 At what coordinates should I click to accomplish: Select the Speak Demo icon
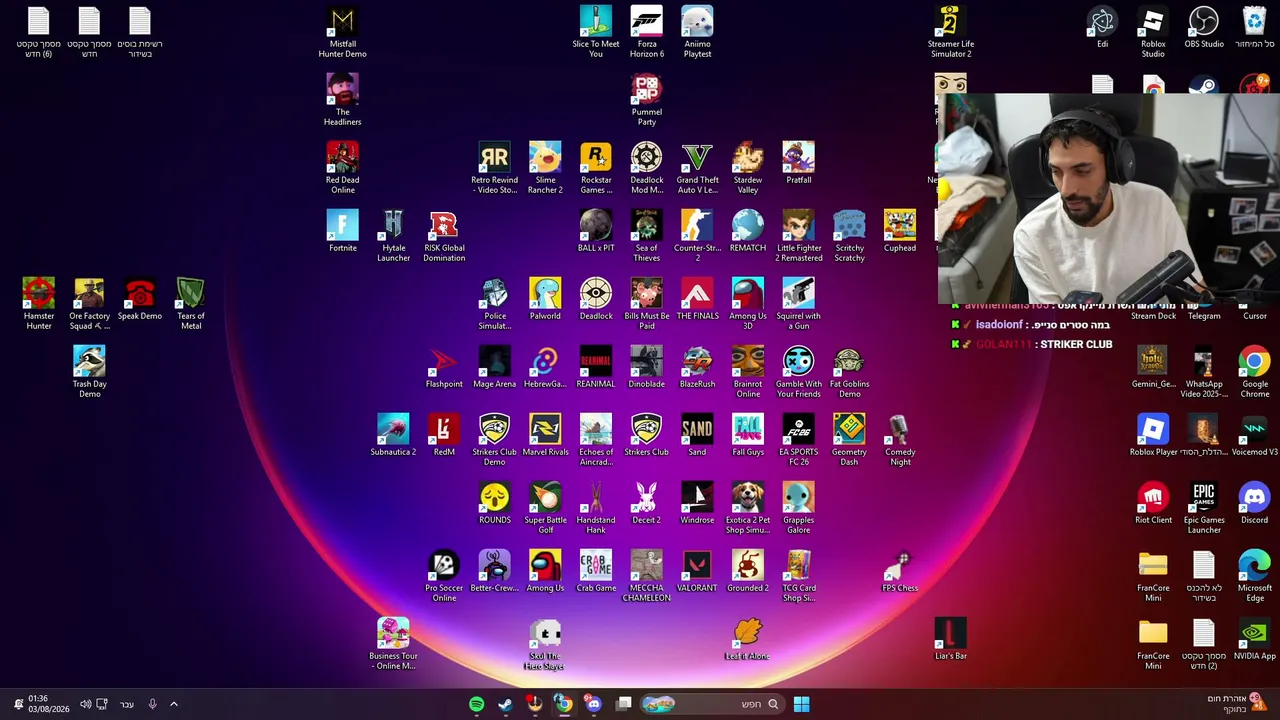pos(139,299)
